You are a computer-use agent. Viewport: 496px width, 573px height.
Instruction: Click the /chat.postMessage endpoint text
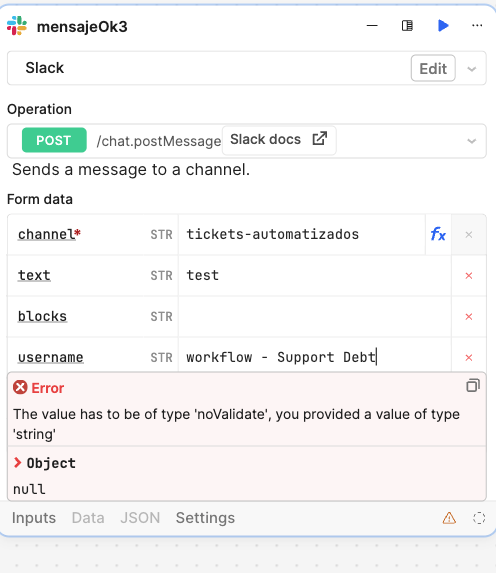point(159,141)
